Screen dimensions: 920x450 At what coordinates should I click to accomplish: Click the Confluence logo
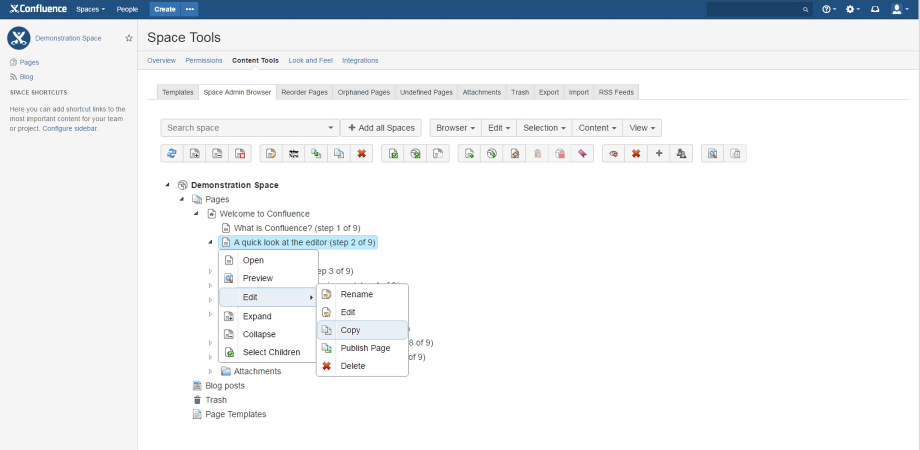pyautogui.click(x=37, y=9)
